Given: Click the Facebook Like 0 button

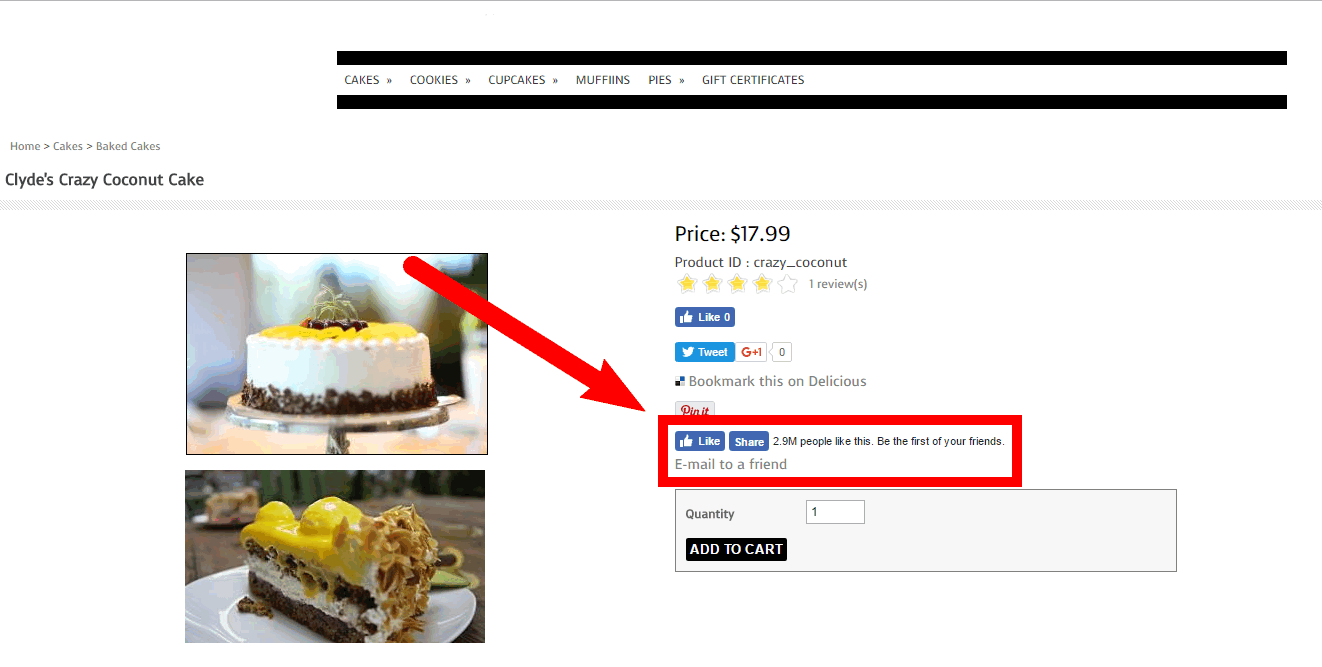Looking at the screenshot, I should [x=705, y=317].
